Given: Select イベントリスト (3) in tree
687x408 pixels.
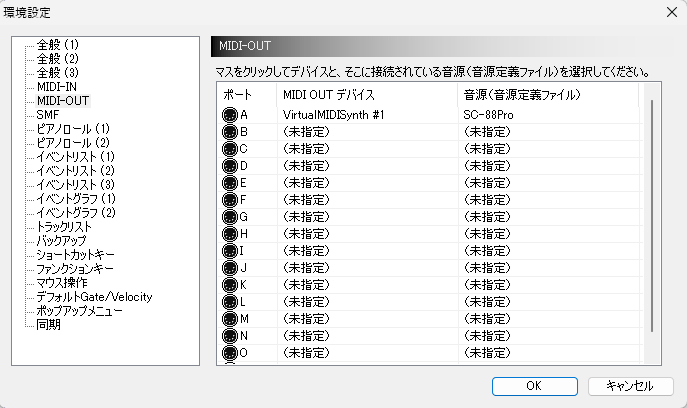Looking at the screenshot, I should tap(75, 185).
